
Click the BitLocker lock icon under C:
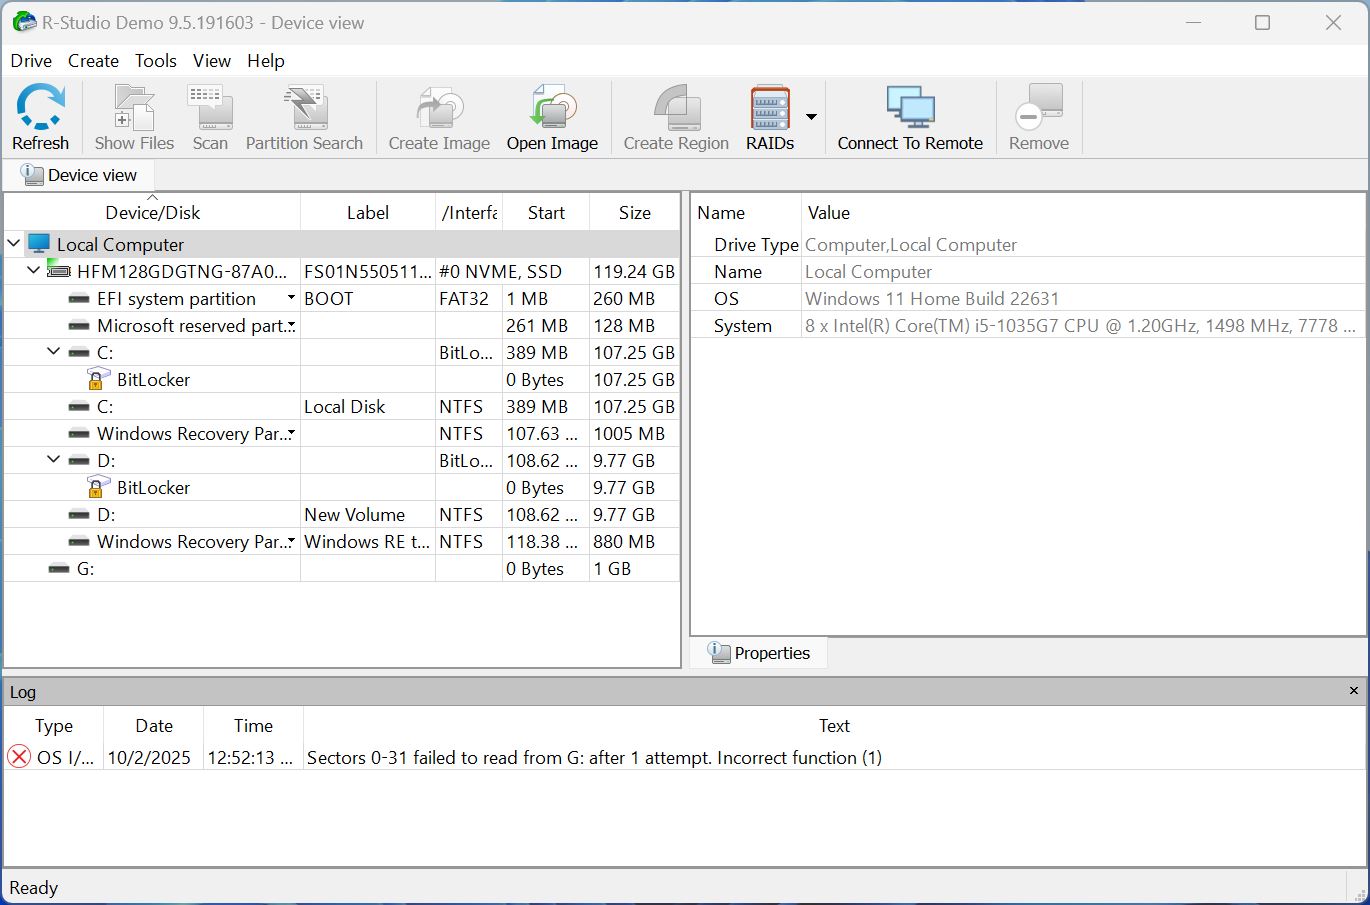pyautogui.click(x=96, y=379)
